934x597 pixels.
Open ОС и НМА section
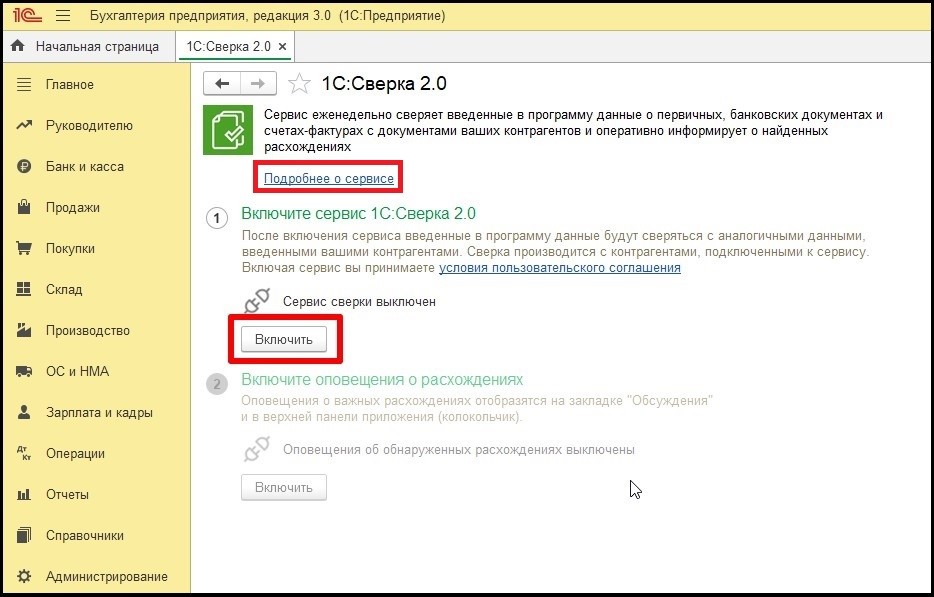tap(77, 372)
